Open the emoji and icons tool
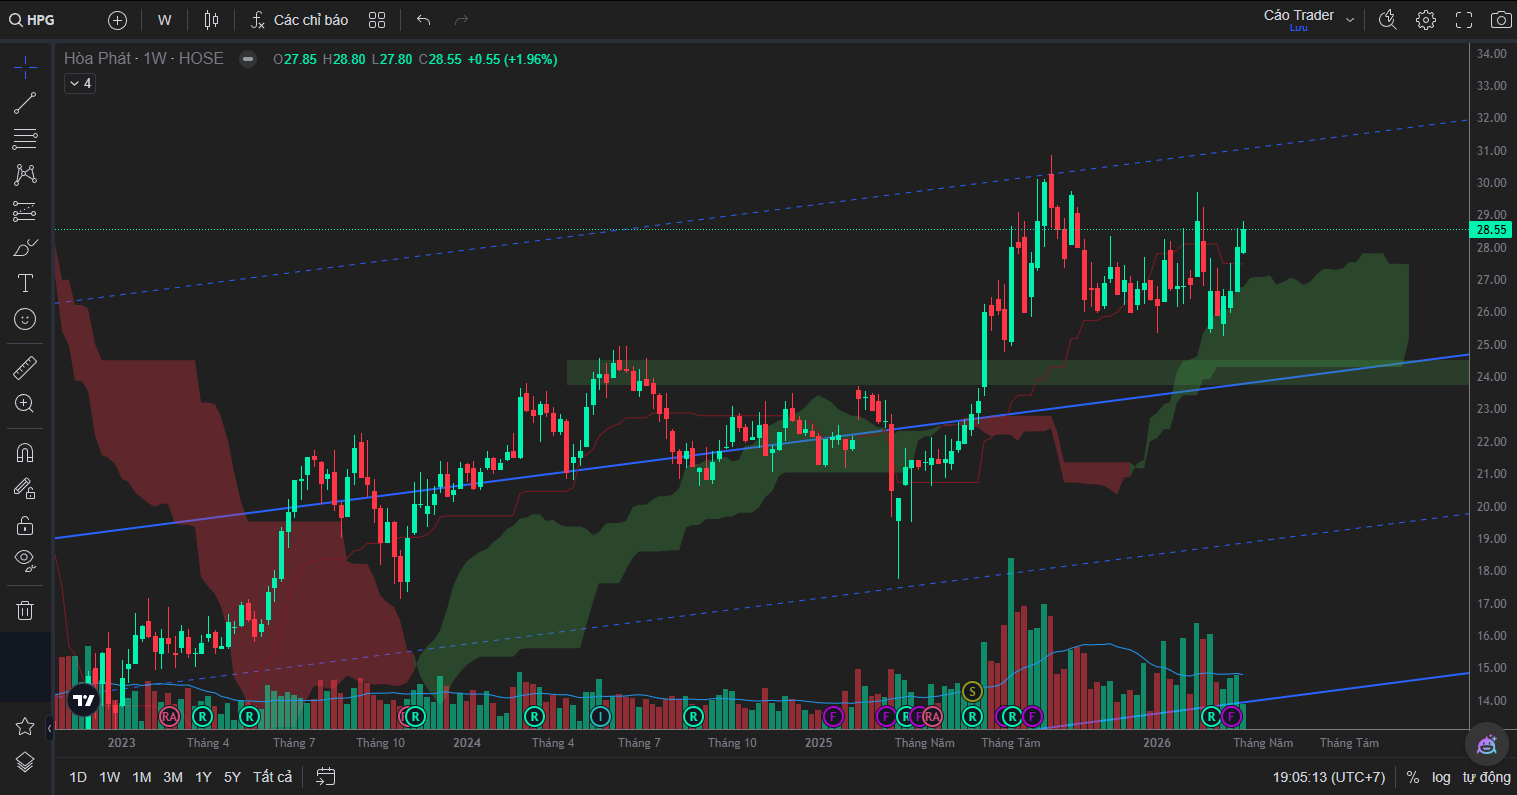Screen dimensions: 1517x795 pos(25,319)
